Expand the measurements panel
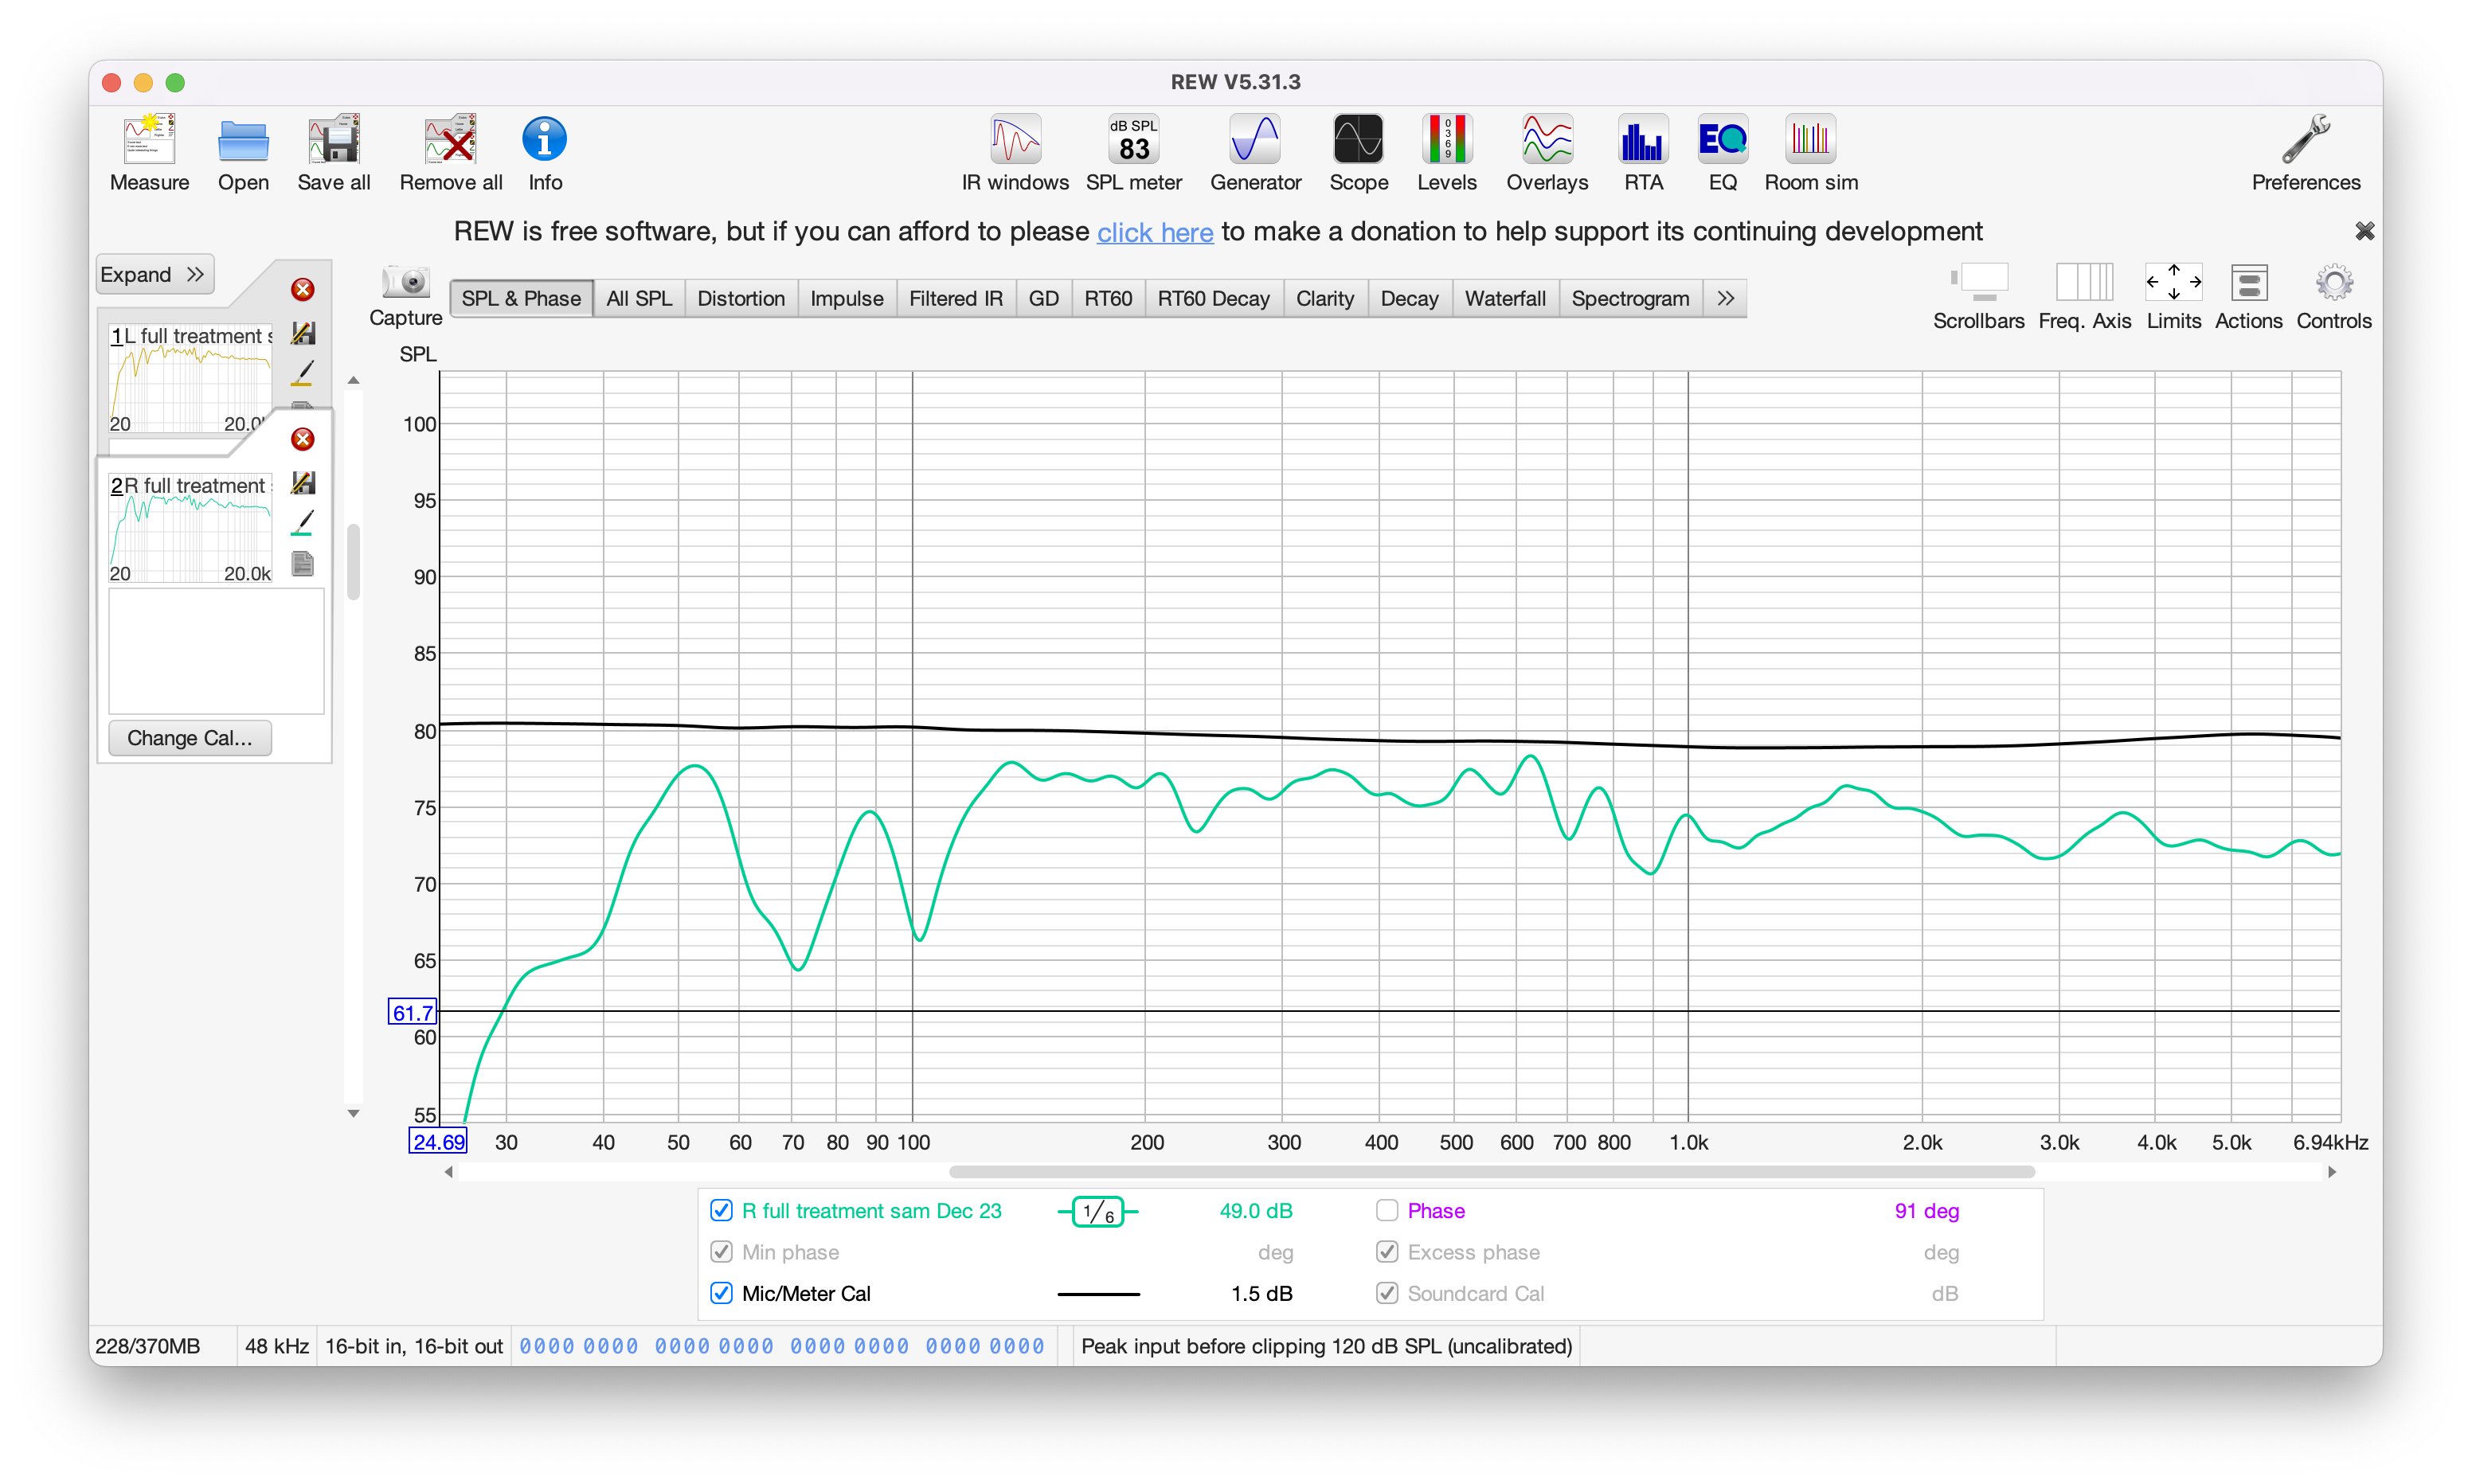The width and height of the screenshot is (2472, 1484). point(154,274)
